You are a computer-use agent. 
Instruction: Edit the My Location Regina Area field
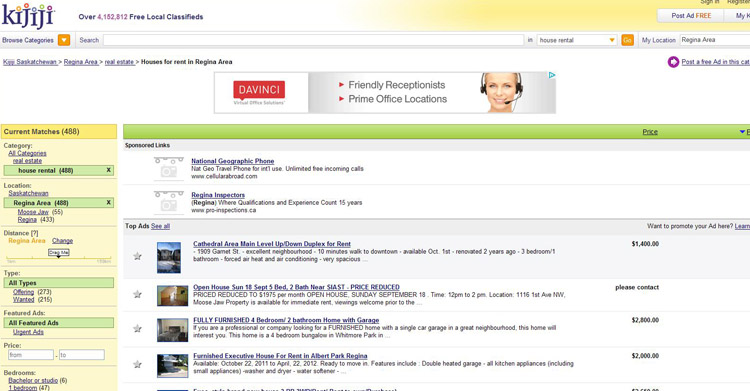715,40
